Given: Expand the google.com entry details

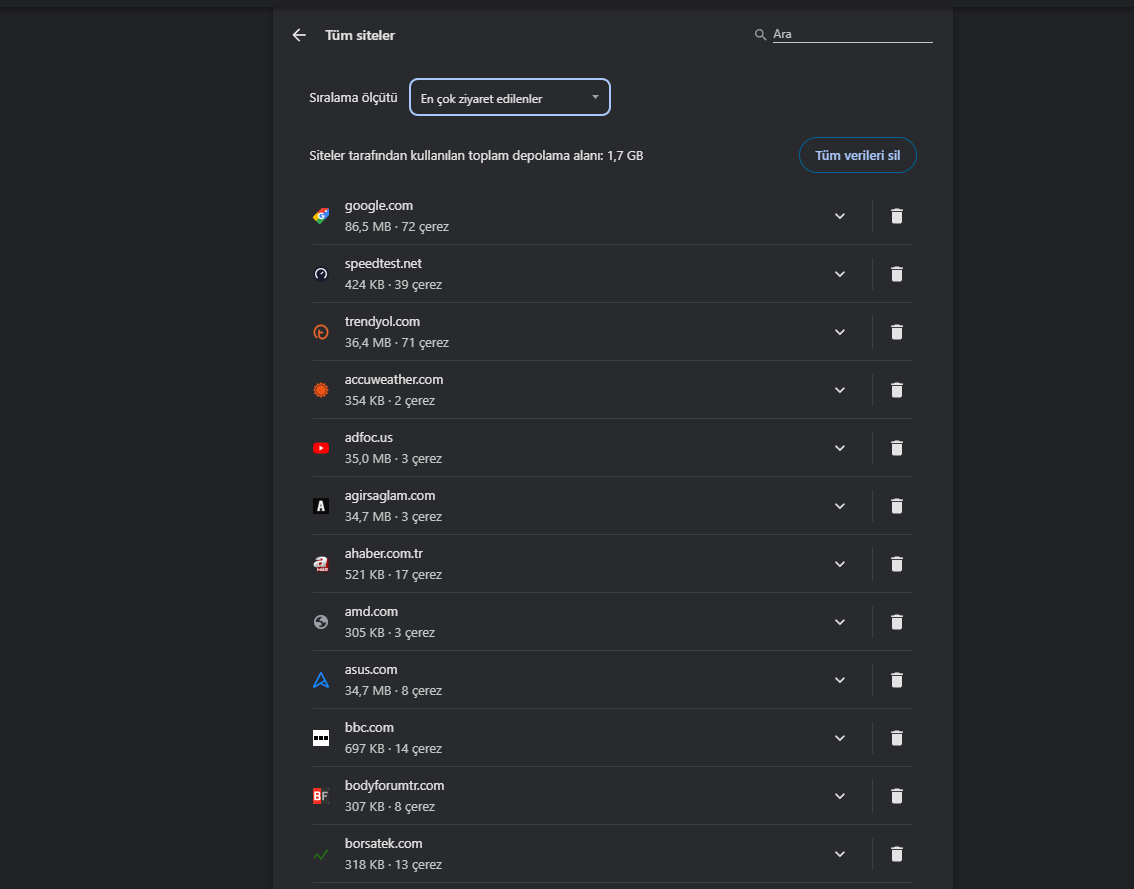Looking at the screenshot, I should point(840,216).
